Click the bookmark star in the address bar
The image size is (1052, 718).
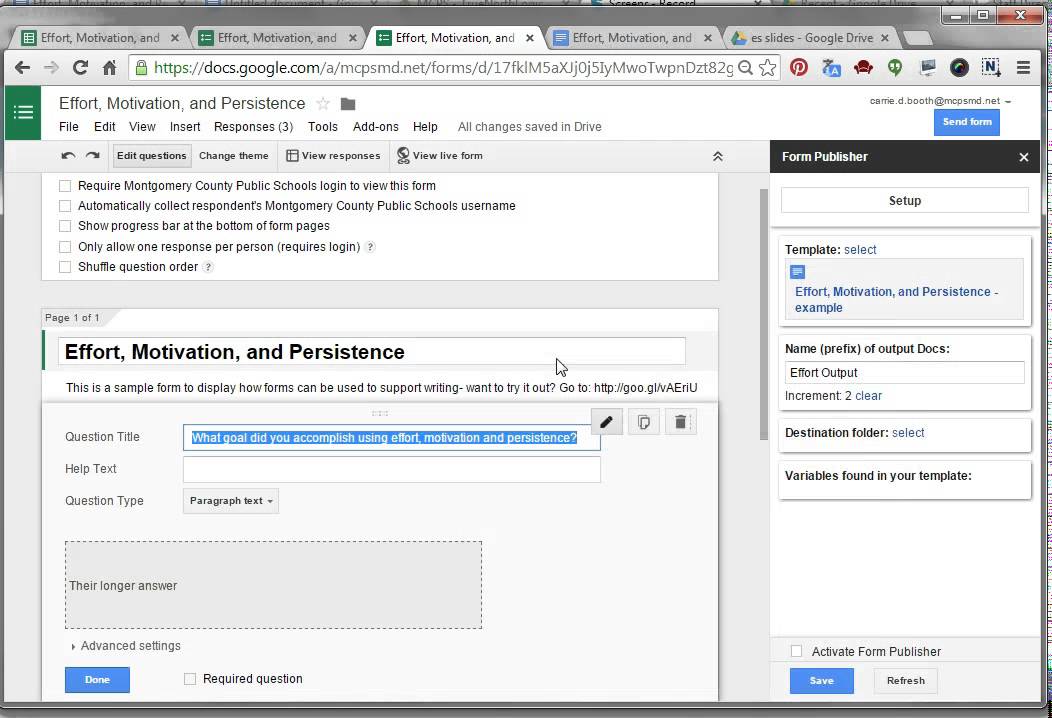(x=768, y=67)
